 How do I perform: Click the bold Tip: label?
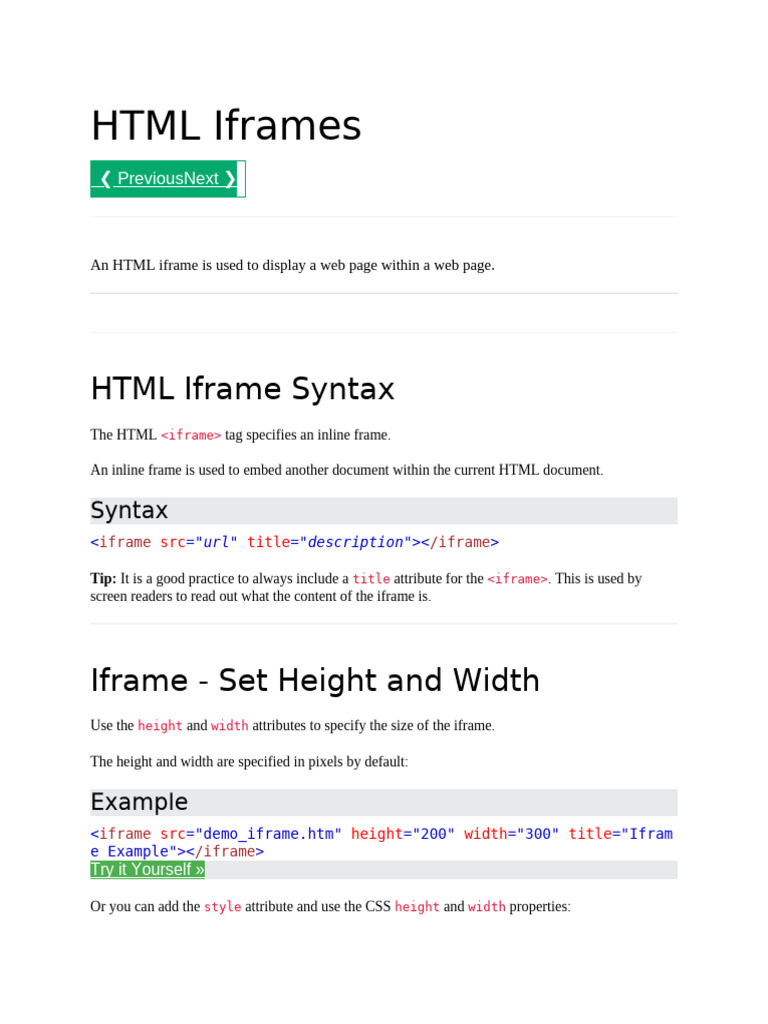click(103, 578)
